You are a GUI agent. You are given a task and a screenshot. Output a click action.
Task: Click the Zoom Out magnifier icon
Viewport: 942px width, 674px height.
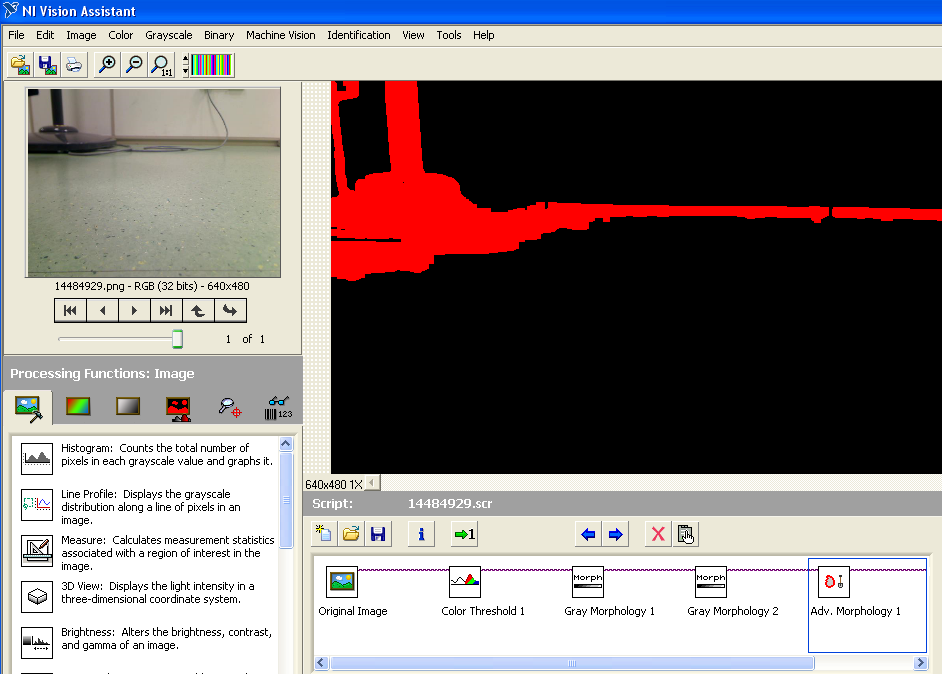pos(133,65)
